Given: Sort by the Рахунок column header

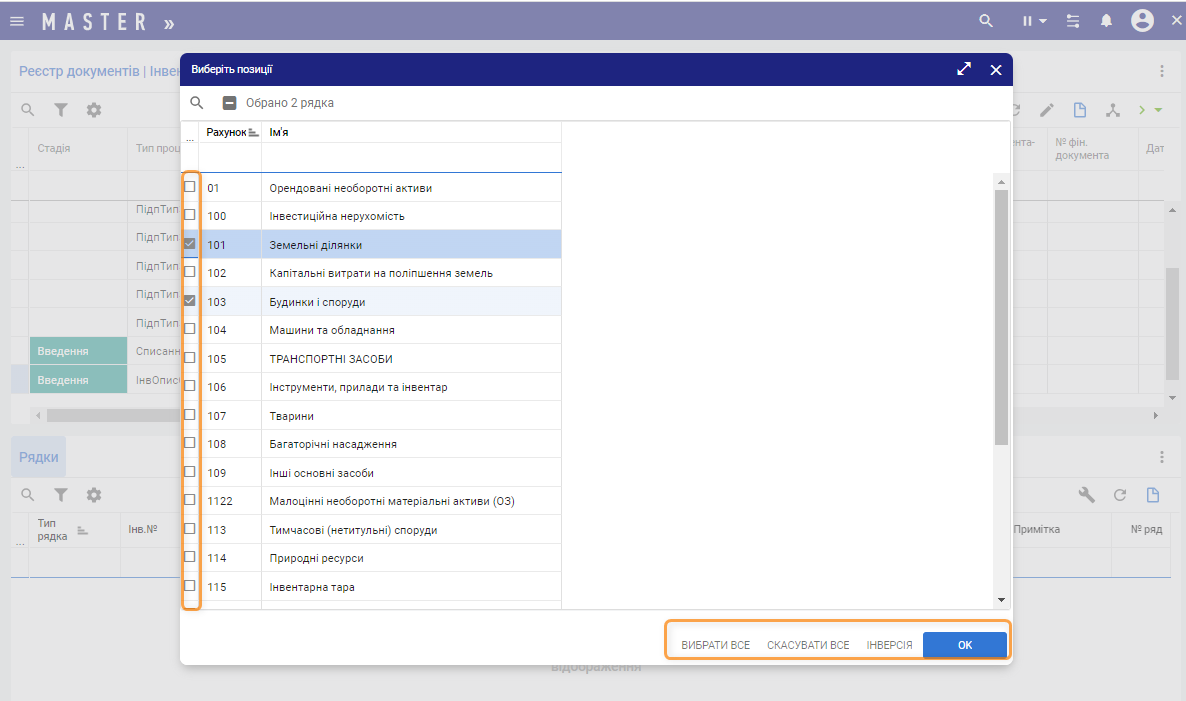Looking at the screenshot, I should point(226,132).
